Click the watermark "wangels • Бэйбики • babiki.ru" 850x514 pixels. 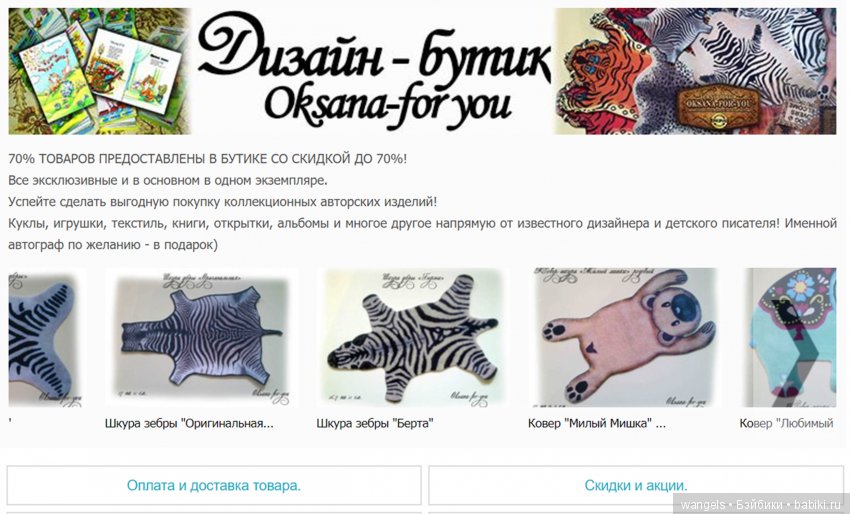(761, 505)
